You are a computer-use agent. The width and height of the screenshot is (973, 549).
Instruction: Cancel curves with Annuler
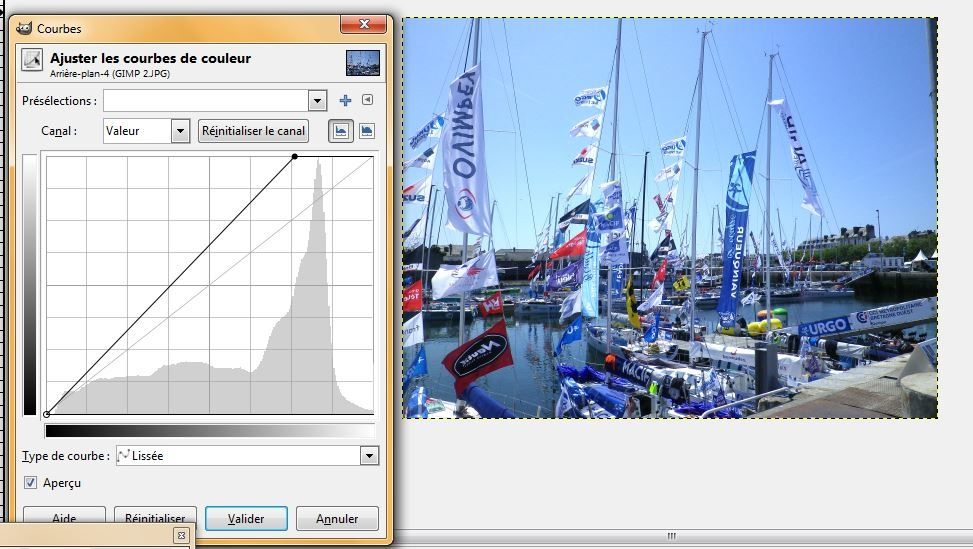click(337, 519)
